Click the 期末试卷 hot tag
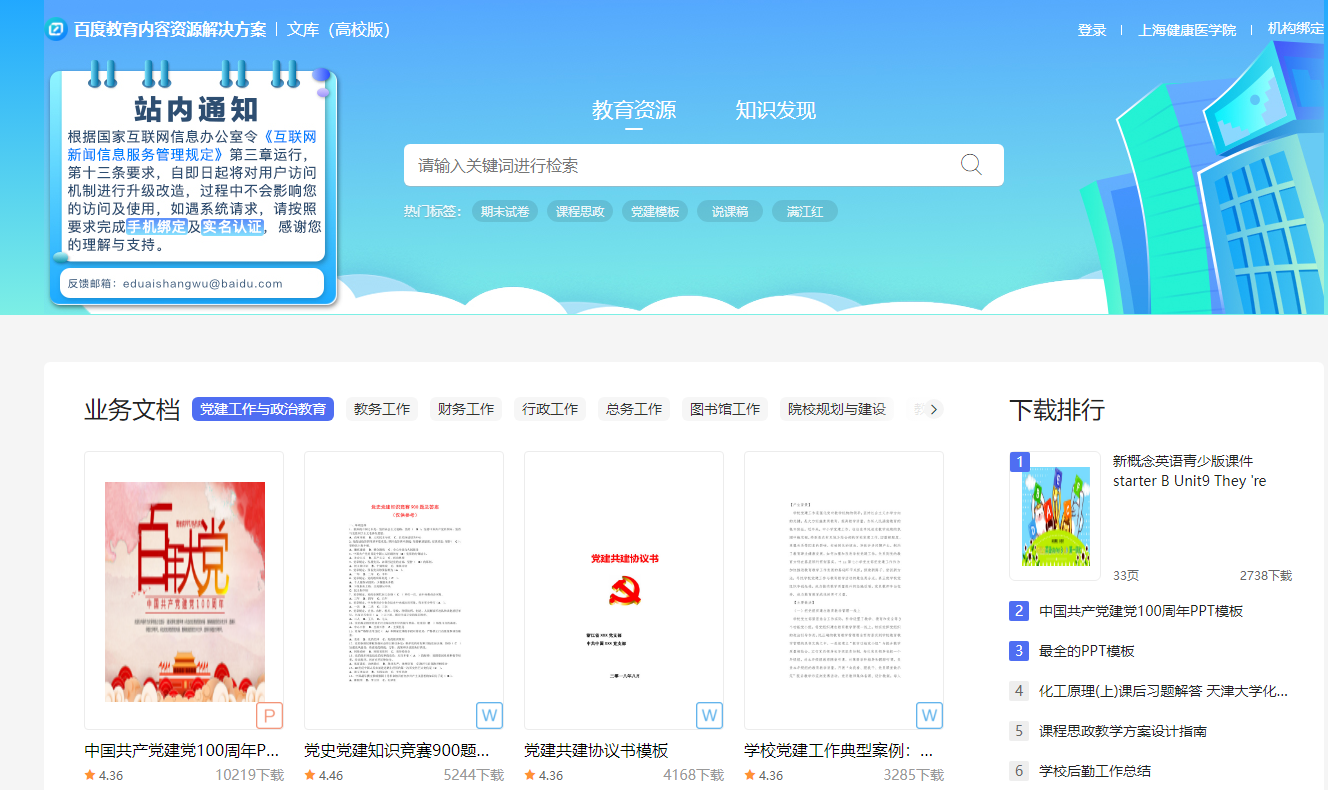Screen dimensions: 1328x790 click(x=505, y=211)
